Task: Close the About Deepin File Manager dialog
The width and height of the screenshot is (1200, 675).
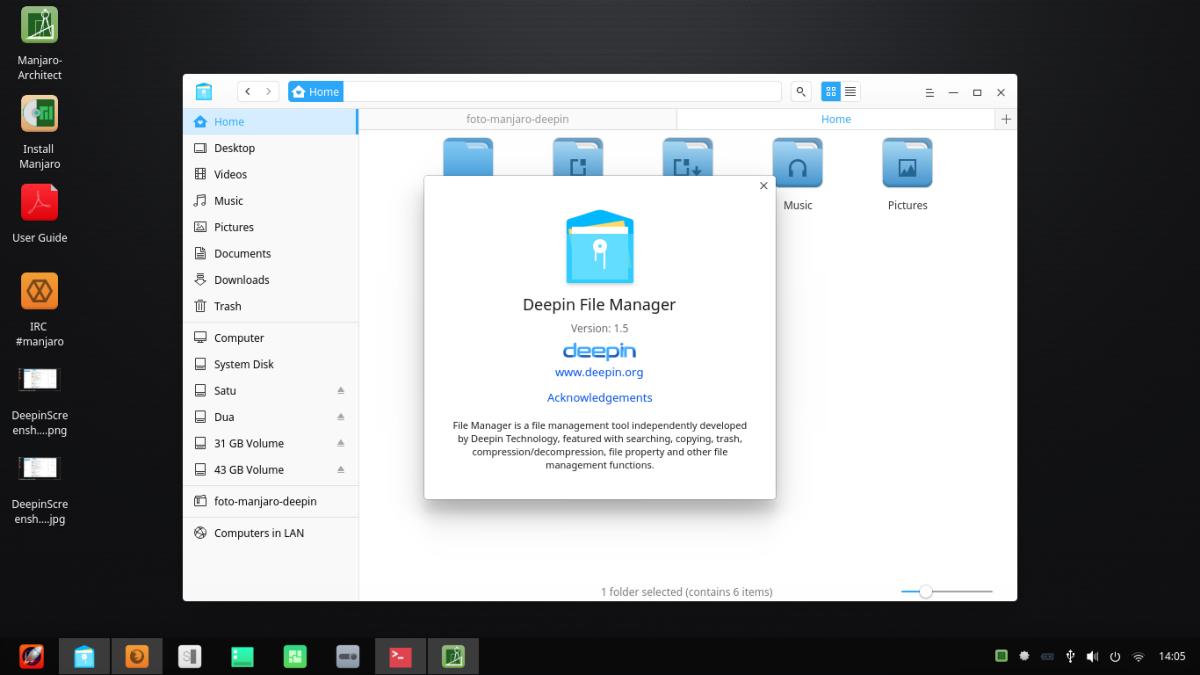Action: coord(764,186)
